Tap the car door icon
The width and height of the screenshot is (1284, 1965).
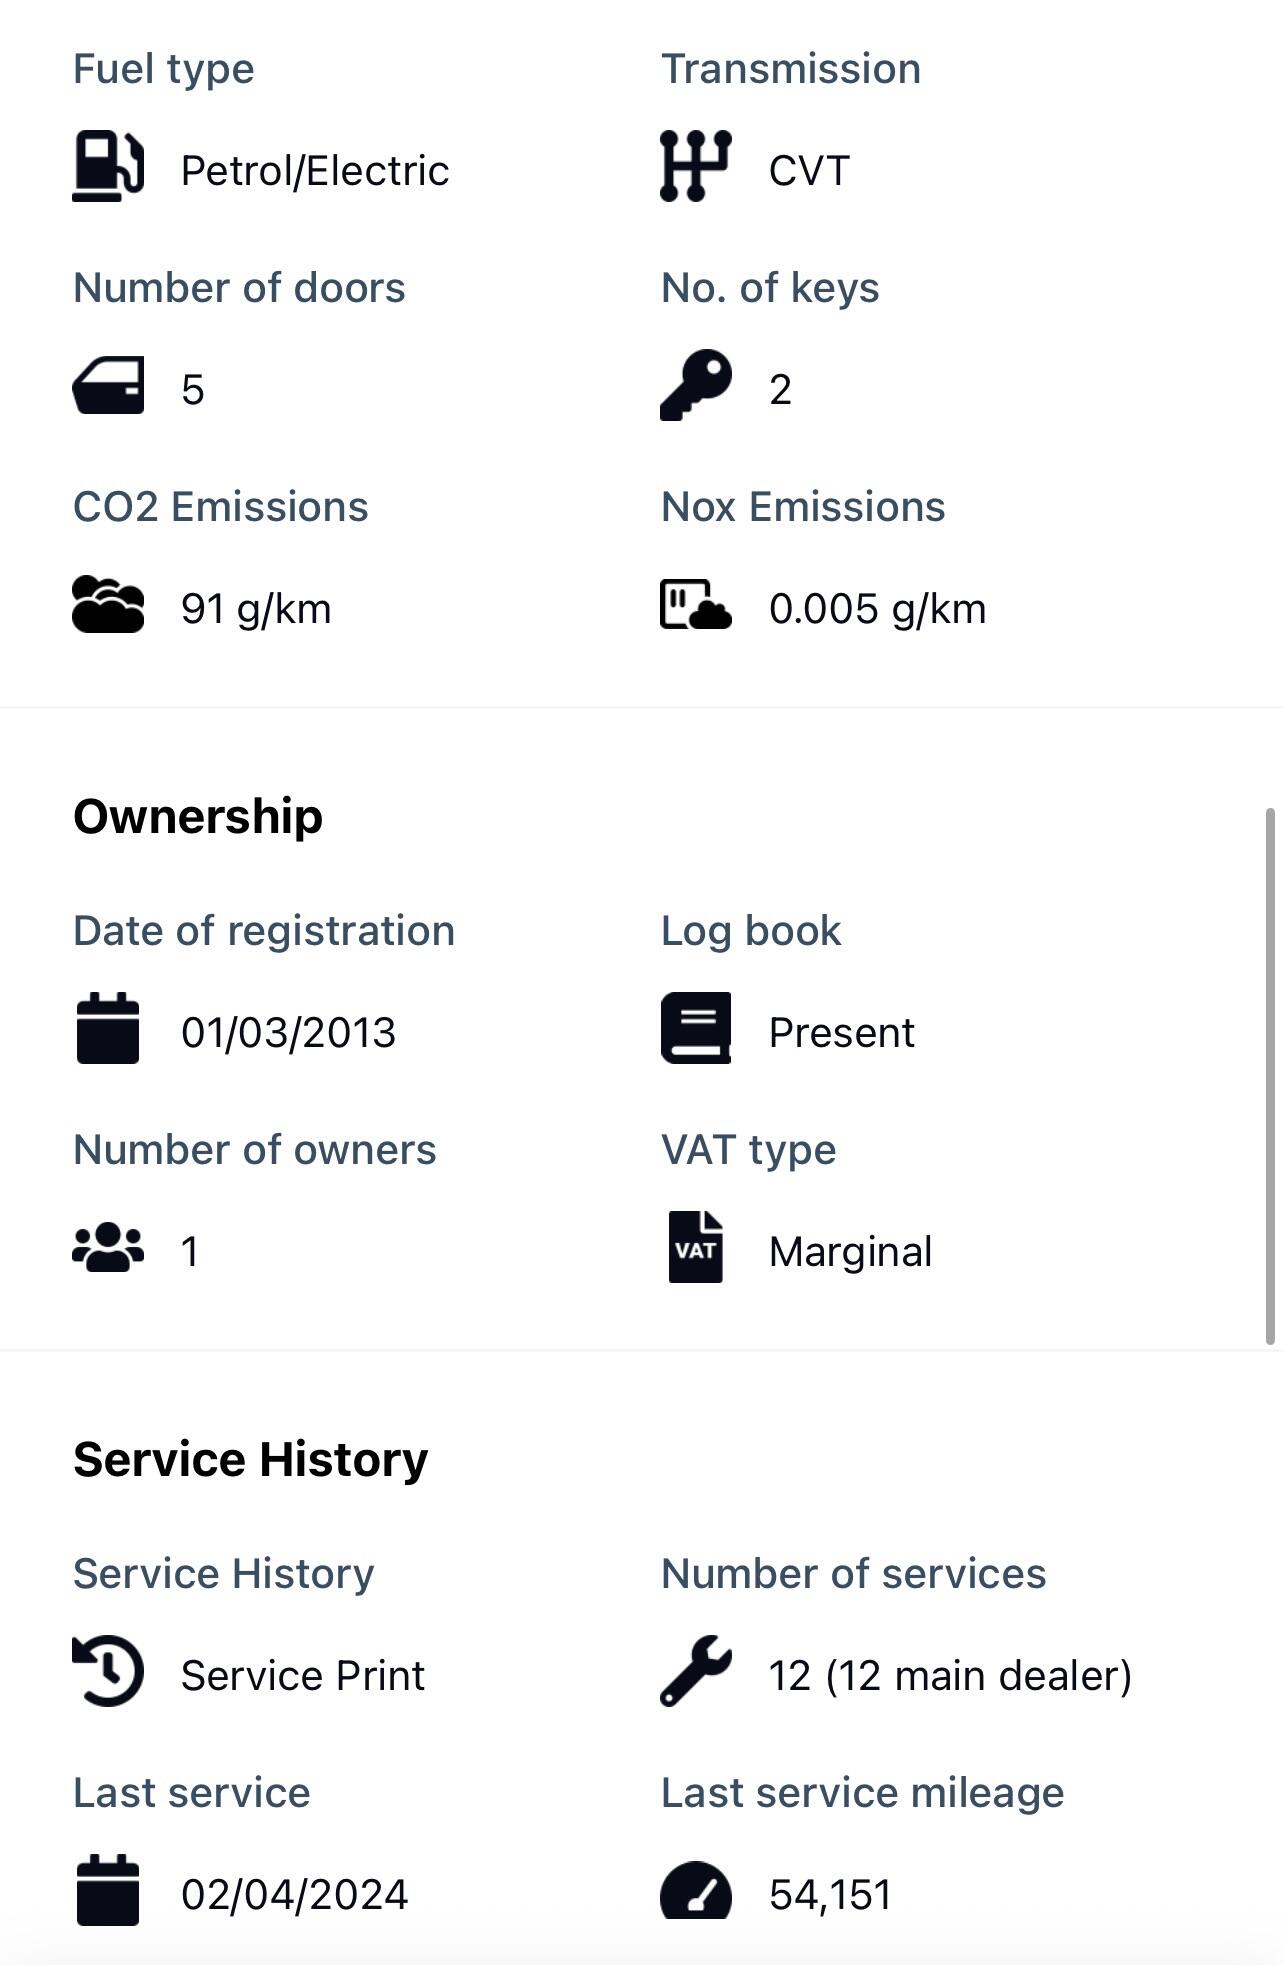click(108, 386)
